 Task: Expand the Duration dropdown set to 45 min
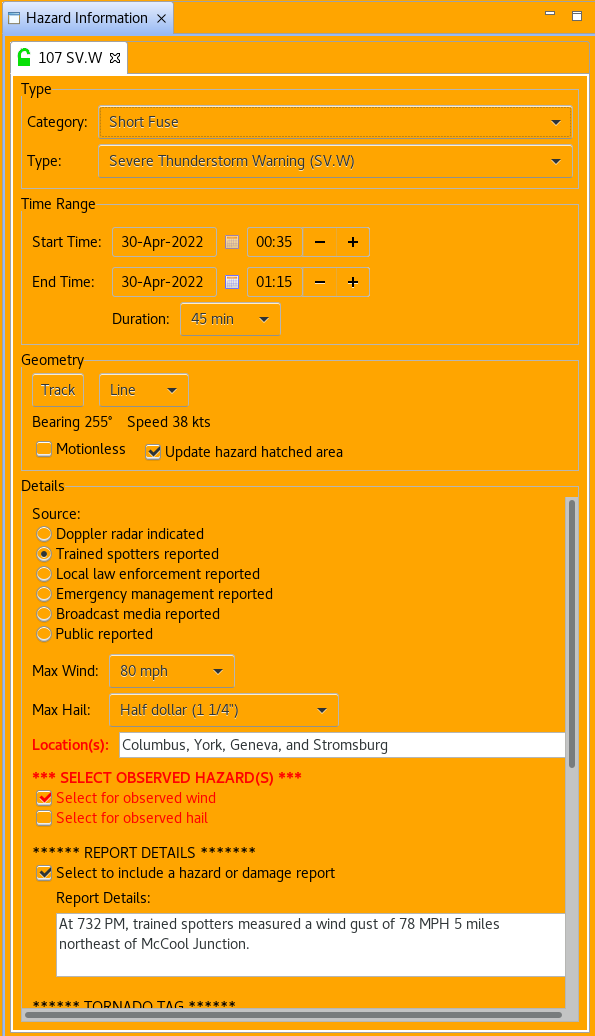coord(230,319)
